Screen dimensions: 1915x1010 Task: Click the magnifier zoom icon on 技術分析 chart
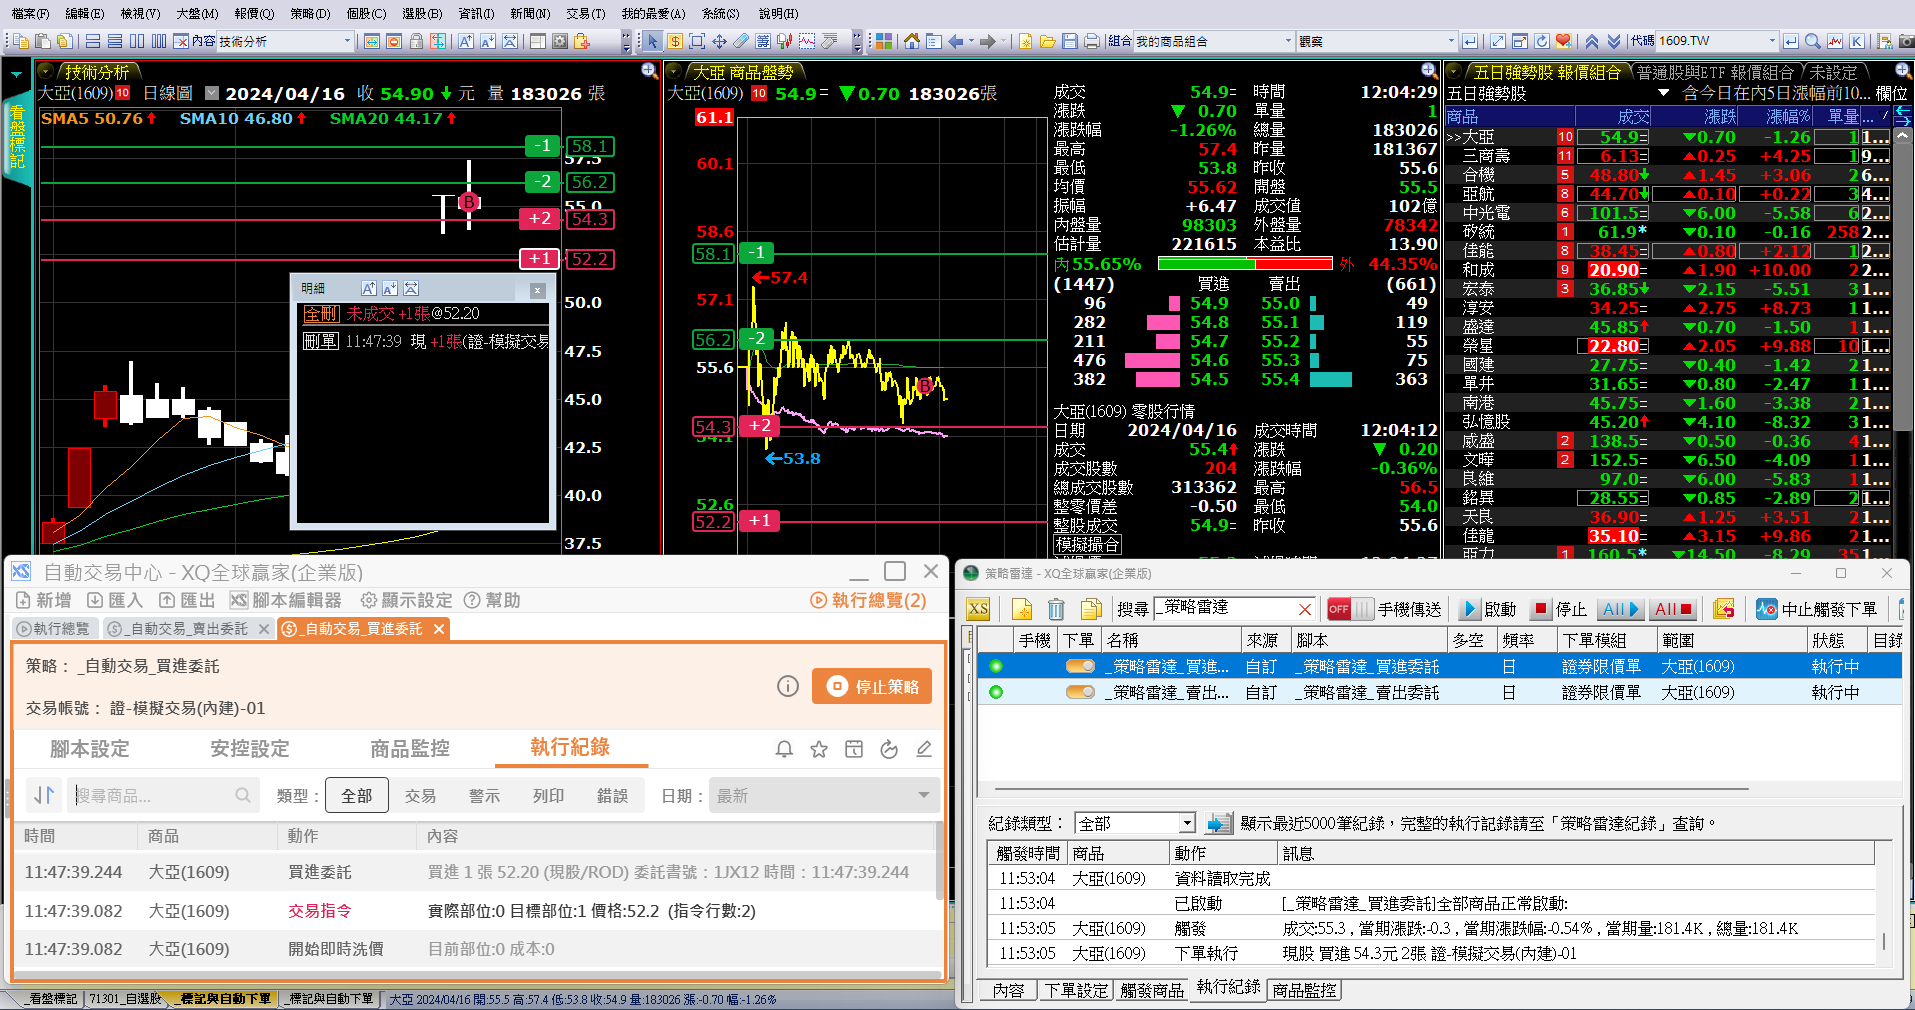(x=649, y=71)
